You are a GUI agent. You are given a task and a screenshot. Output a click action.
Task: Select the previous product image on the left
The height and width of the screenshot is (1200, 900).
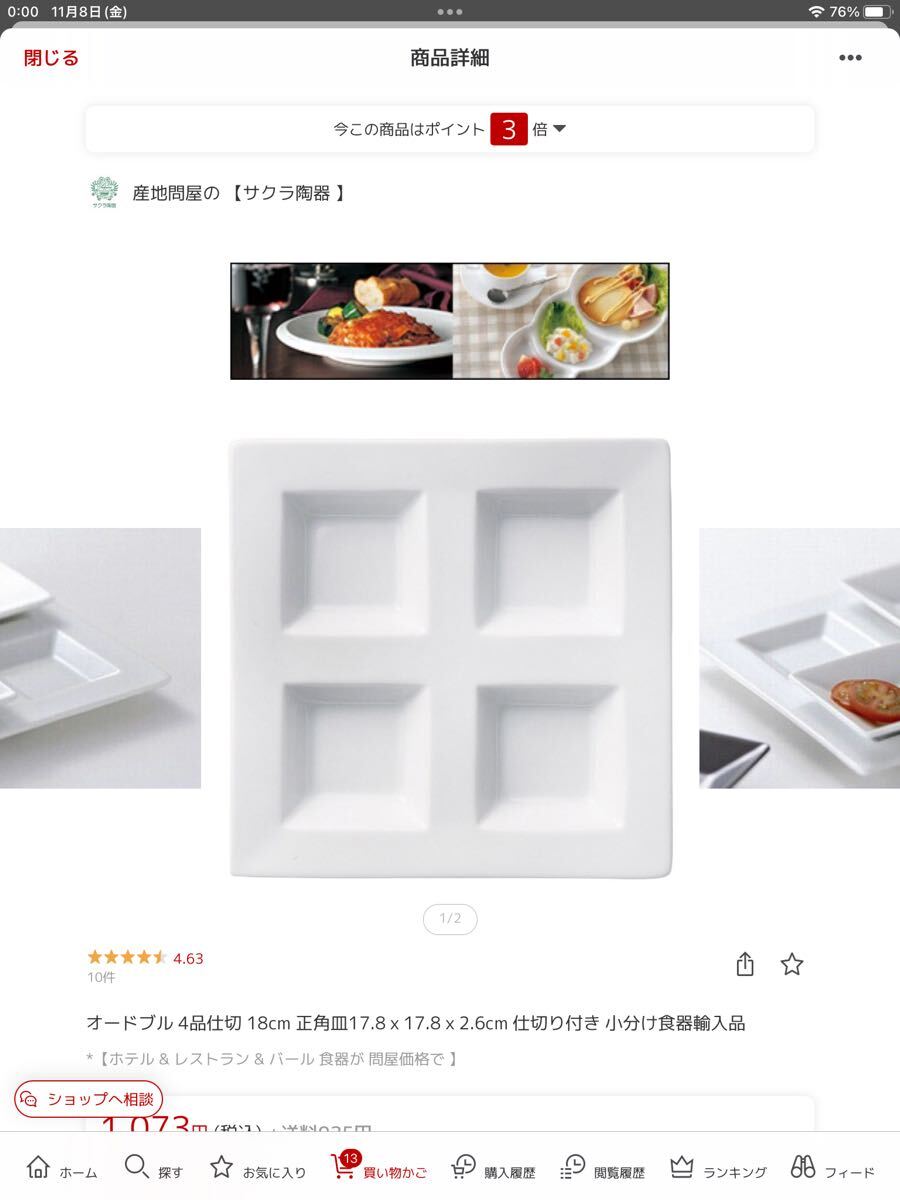[x=100, y=658]
